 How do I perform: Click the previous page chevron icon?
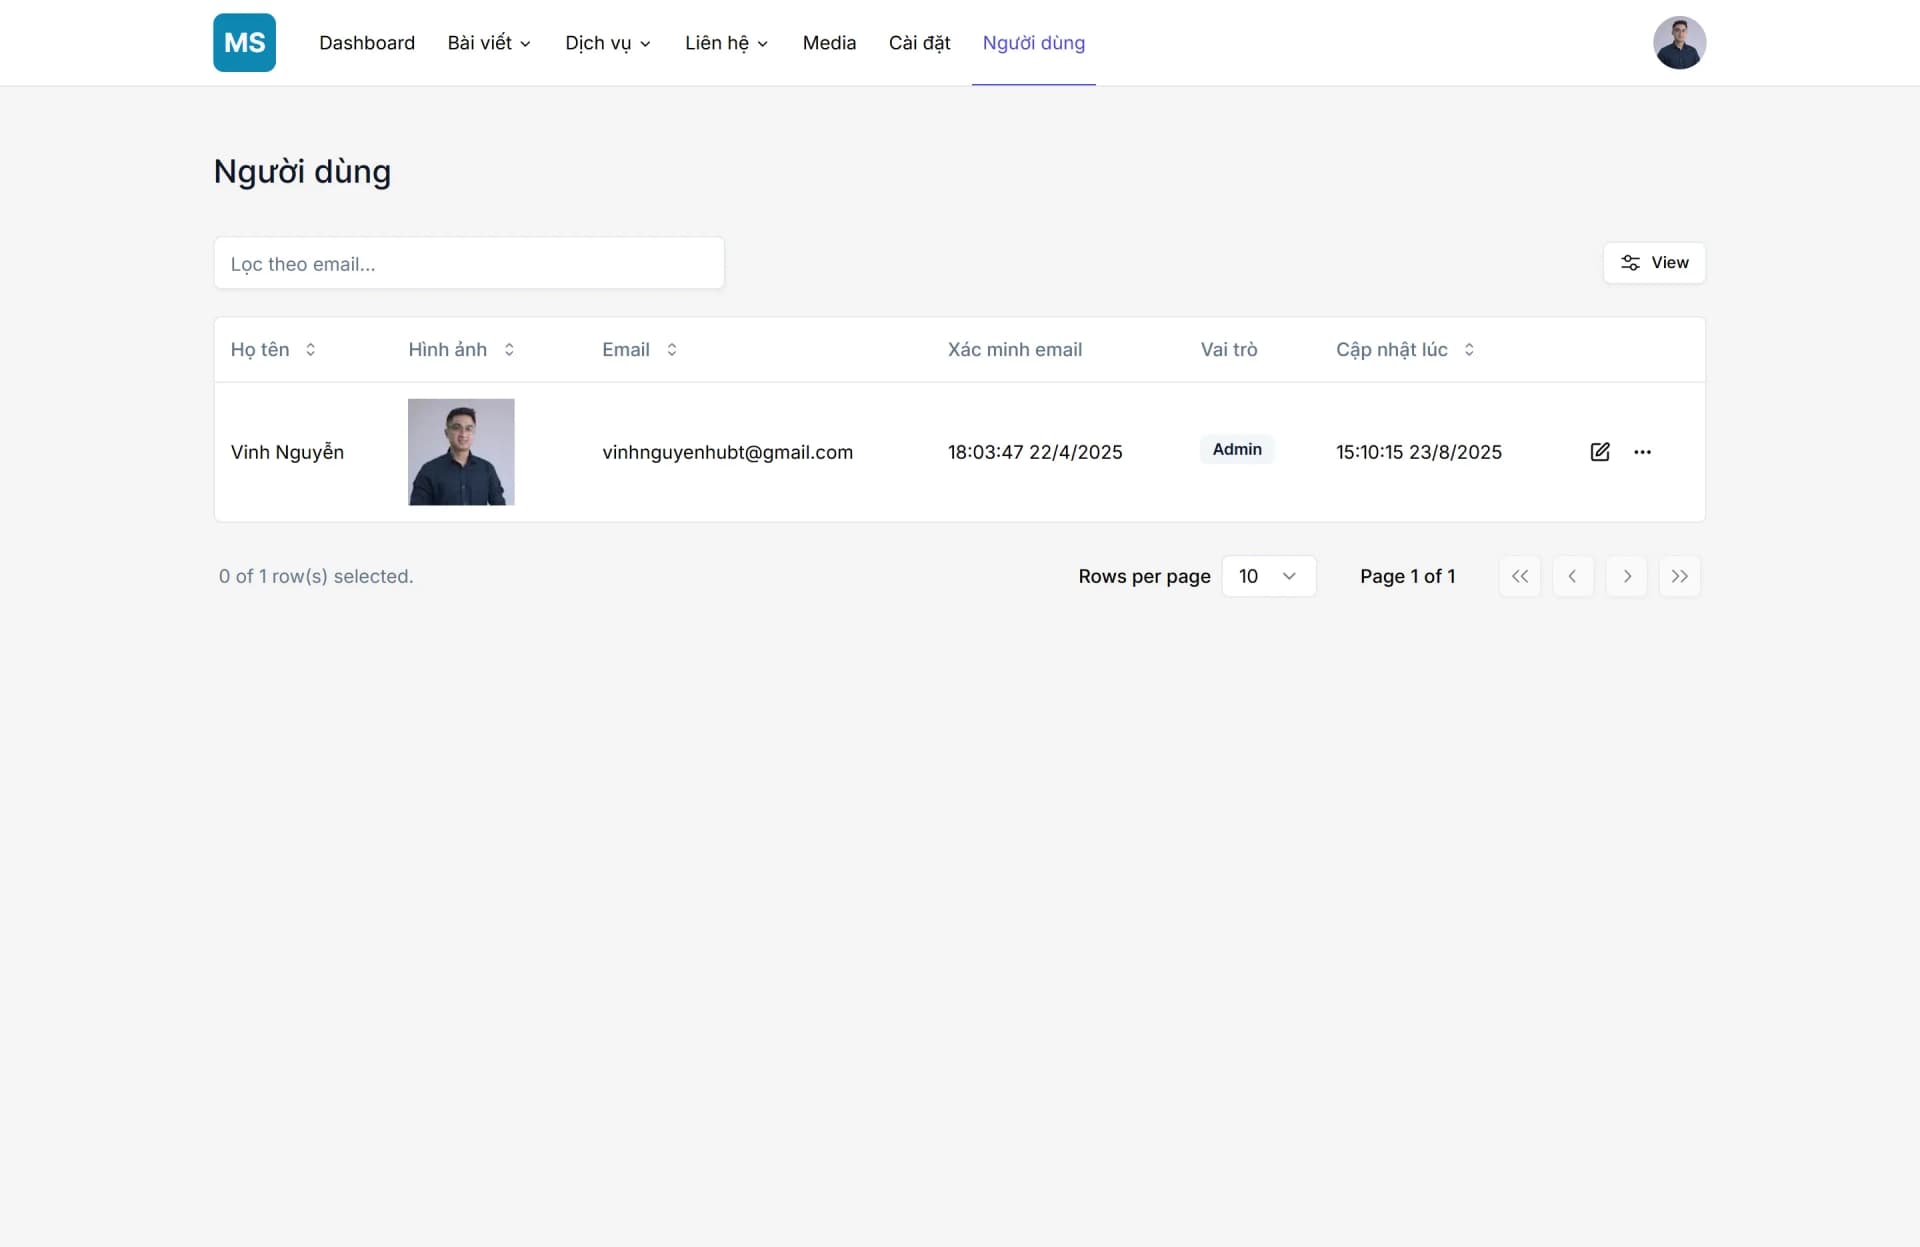tap(1573, 576)
